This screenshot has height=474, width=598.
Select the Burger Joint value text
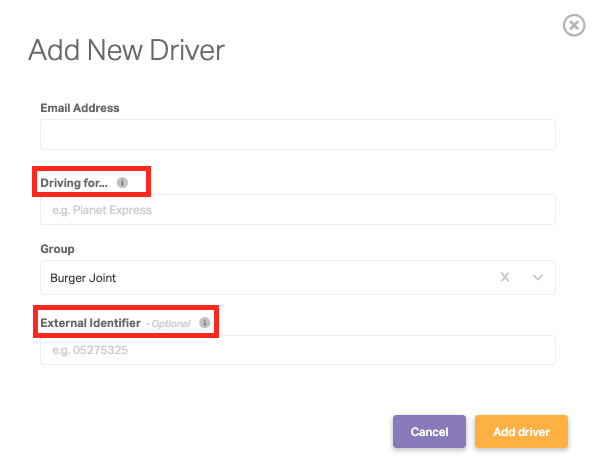click(x=83, y=278)
